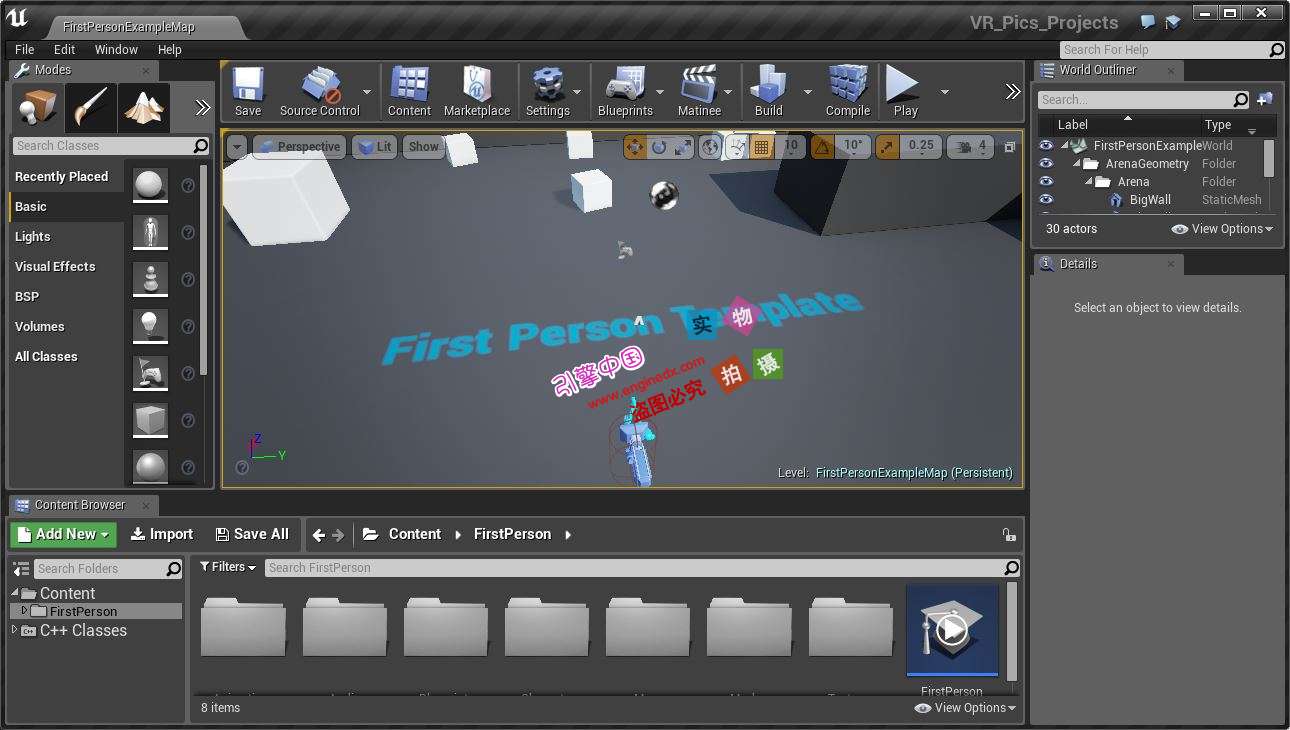This screenshot has width=1290, height=730.
Task: Click the surface snapping icon in viewport
Action: (x=737, y=147)
